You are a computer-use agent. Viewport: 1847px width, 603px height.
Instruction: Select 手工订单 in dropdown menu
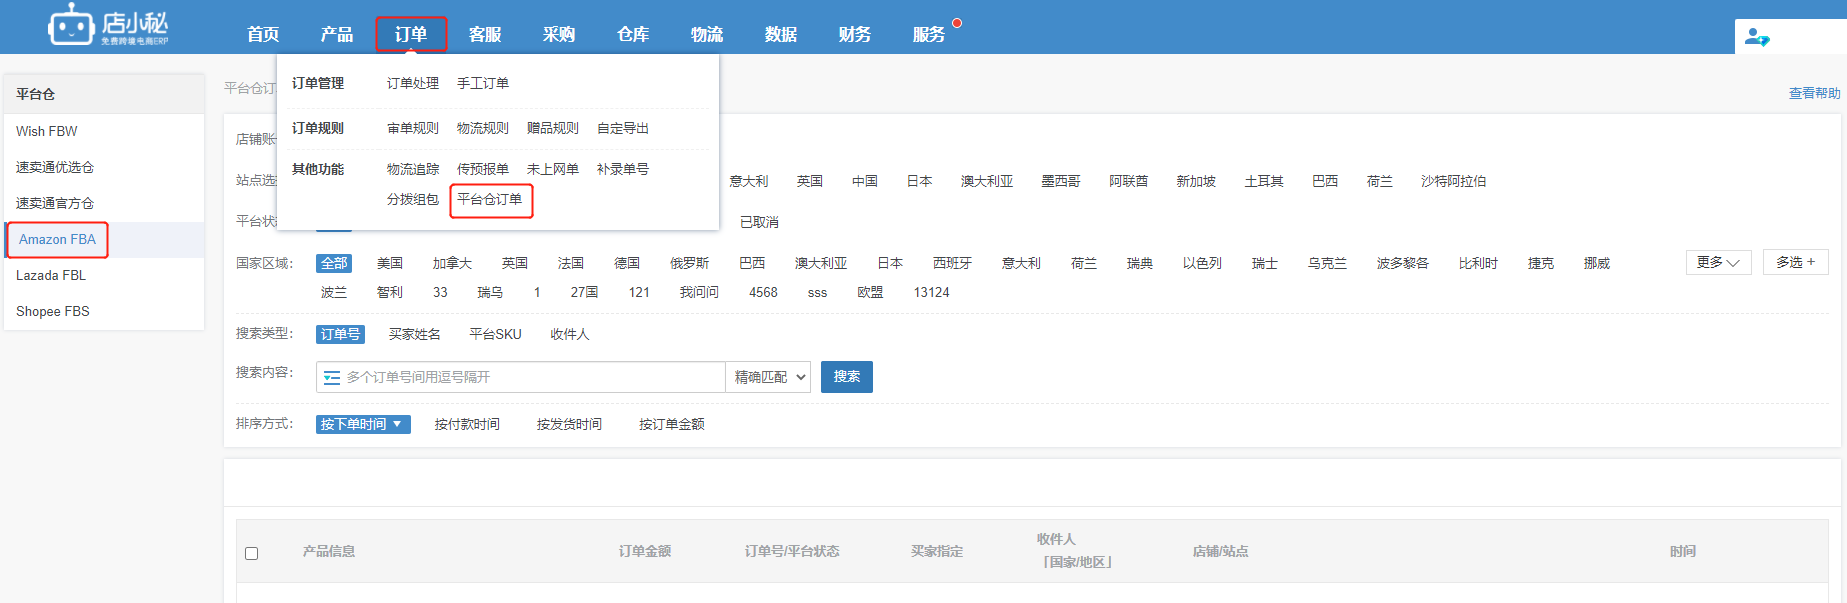[x=483, y=83]
